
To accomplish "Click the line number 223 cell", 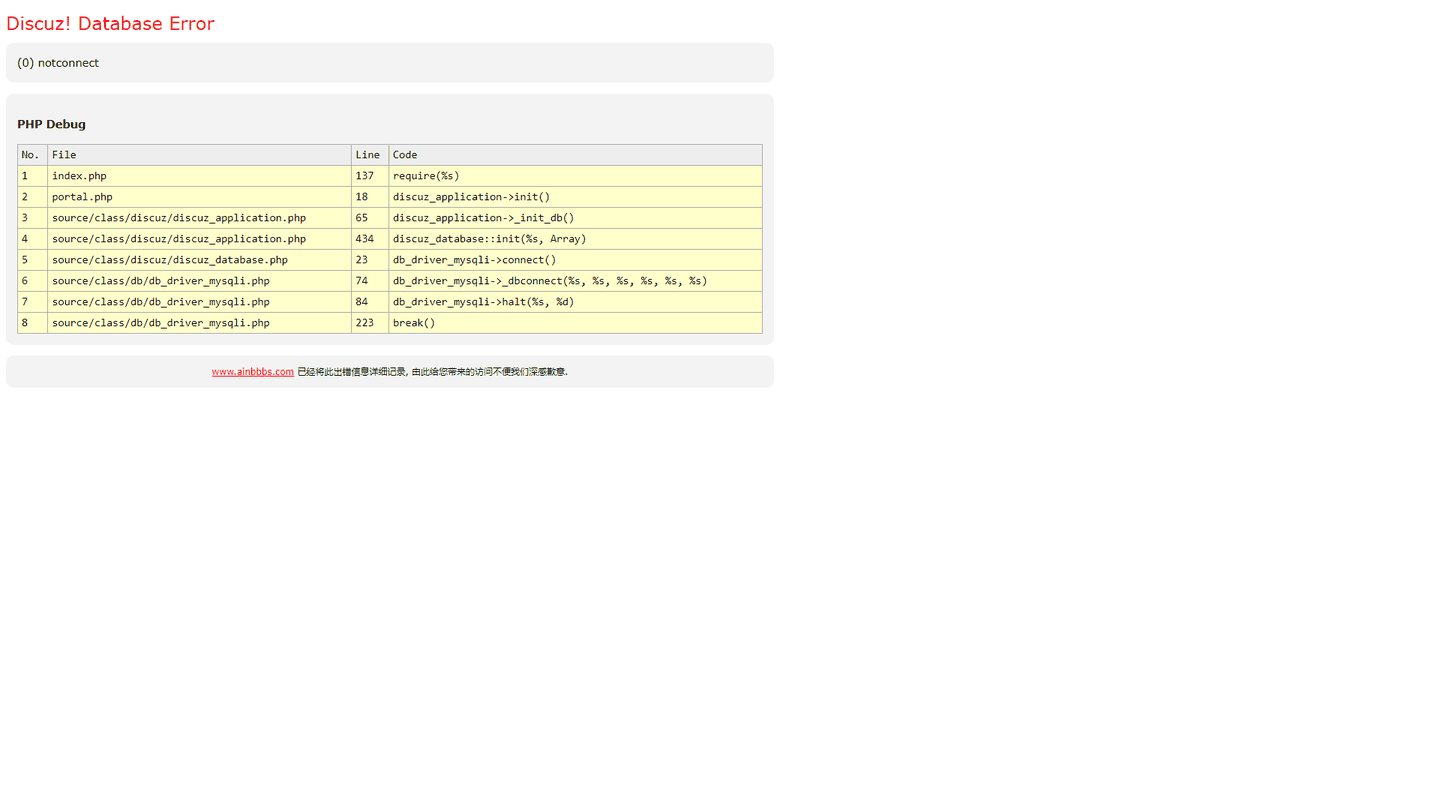I will click(x=369, y=323).
